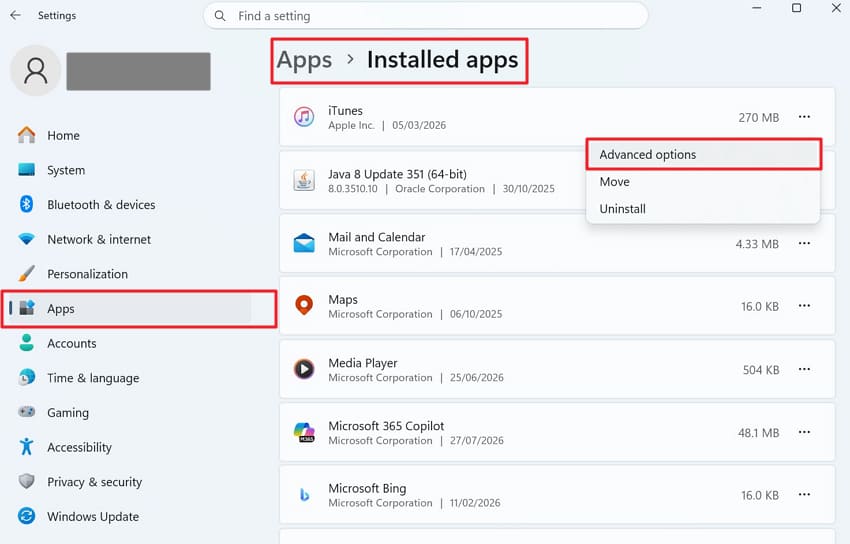
Task: Click the Apps breadcrumb link
Action: tap(304, 60)
